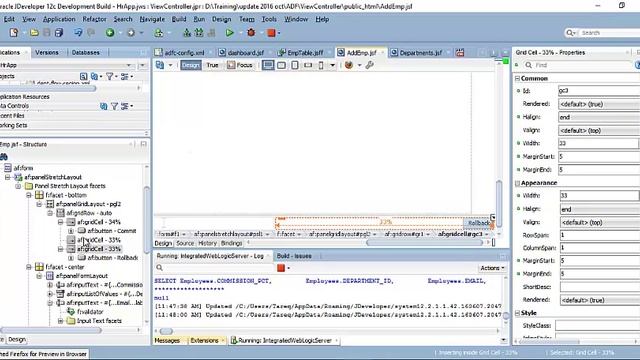Click the green Run play icon
640x360 pixels.
[x=229, y=33]
